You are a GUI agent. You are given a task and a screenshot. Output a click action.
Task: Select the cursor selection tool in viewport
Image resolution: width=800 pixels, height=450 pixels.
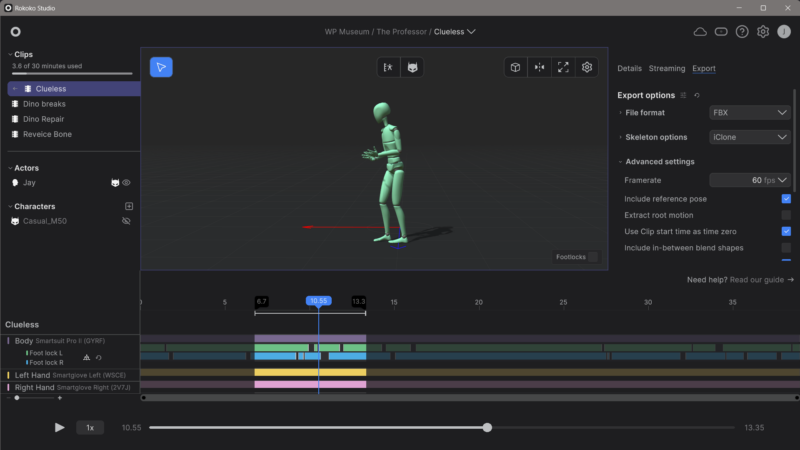click(161, 67)
